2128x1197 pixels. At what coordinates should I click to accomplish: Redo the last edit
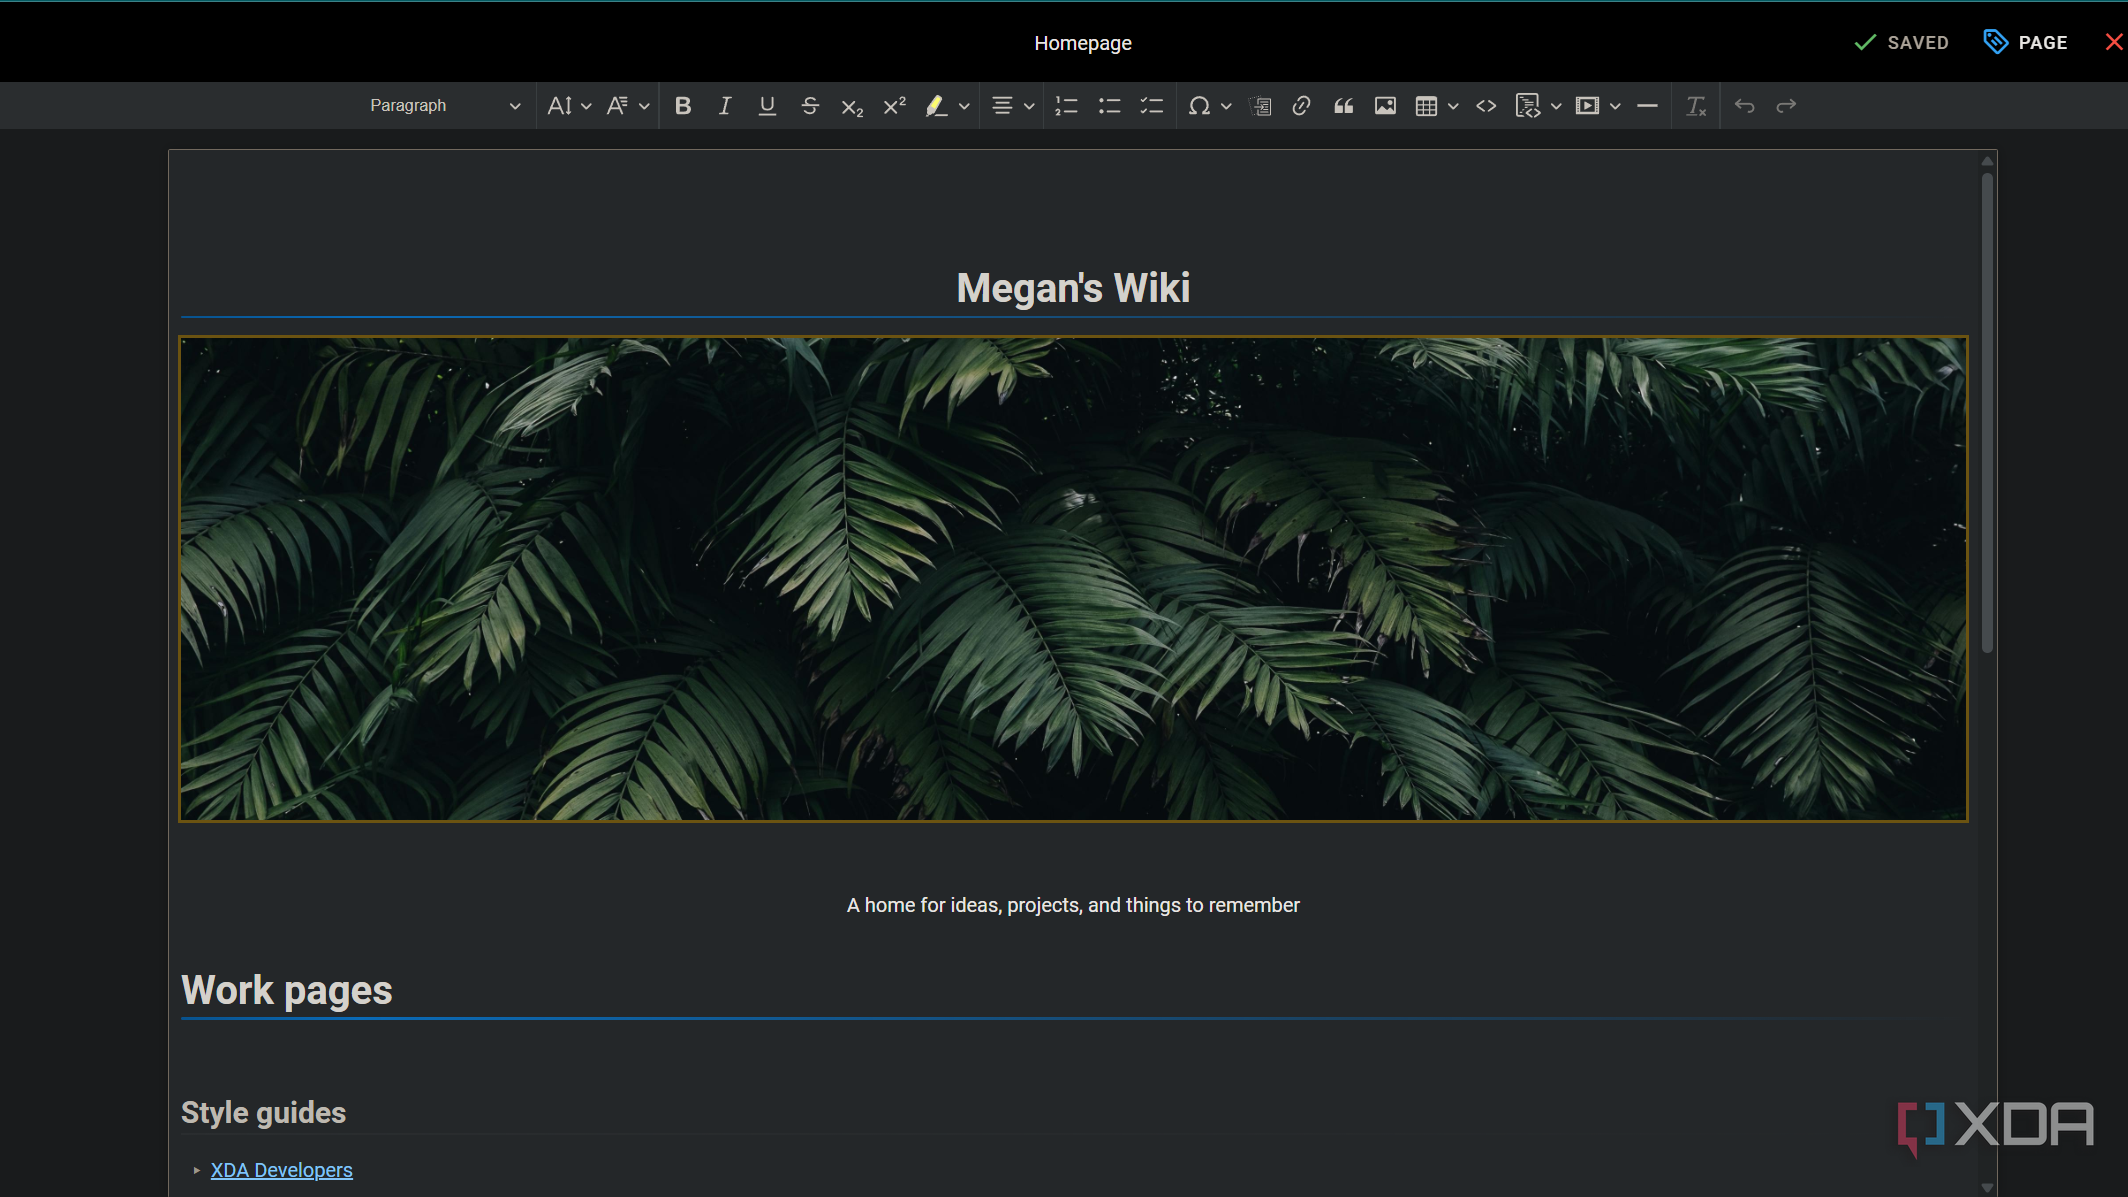pyautogui.click(x=1786, y=106)
